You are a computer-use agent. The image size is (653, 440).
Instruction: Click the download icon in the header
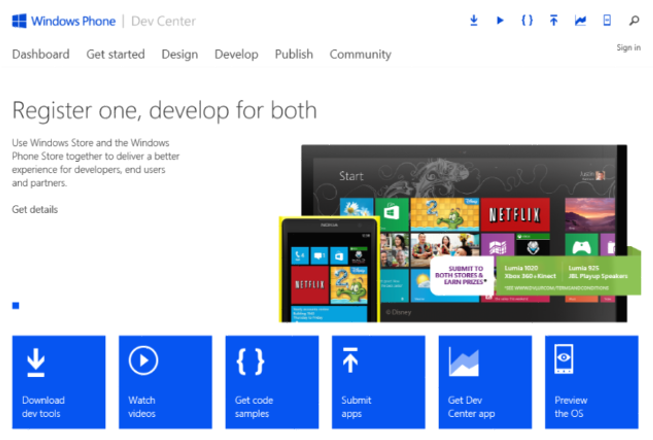[474, 20]
